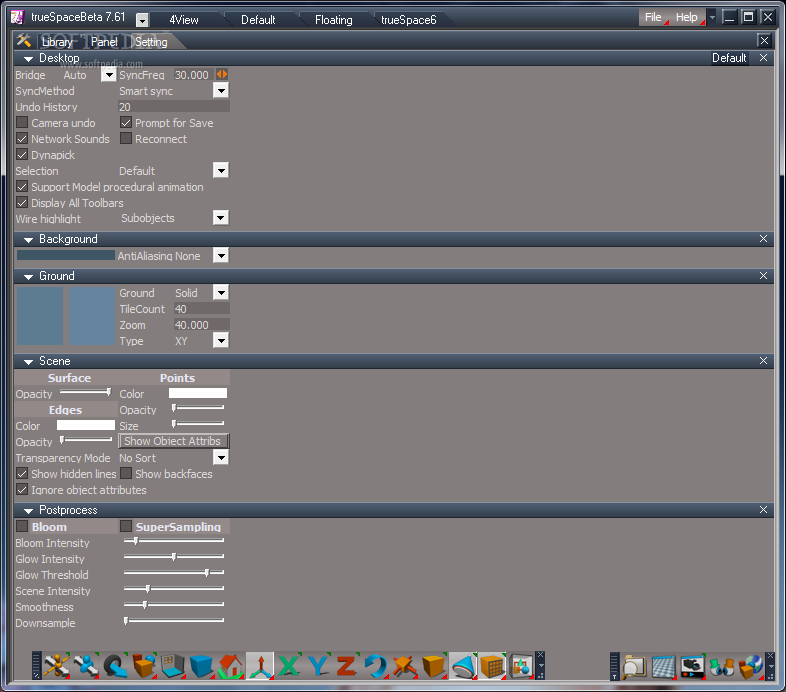Click the orange wireframe grid cube icon
Screen dimensions: 786x692
(492, 666)
